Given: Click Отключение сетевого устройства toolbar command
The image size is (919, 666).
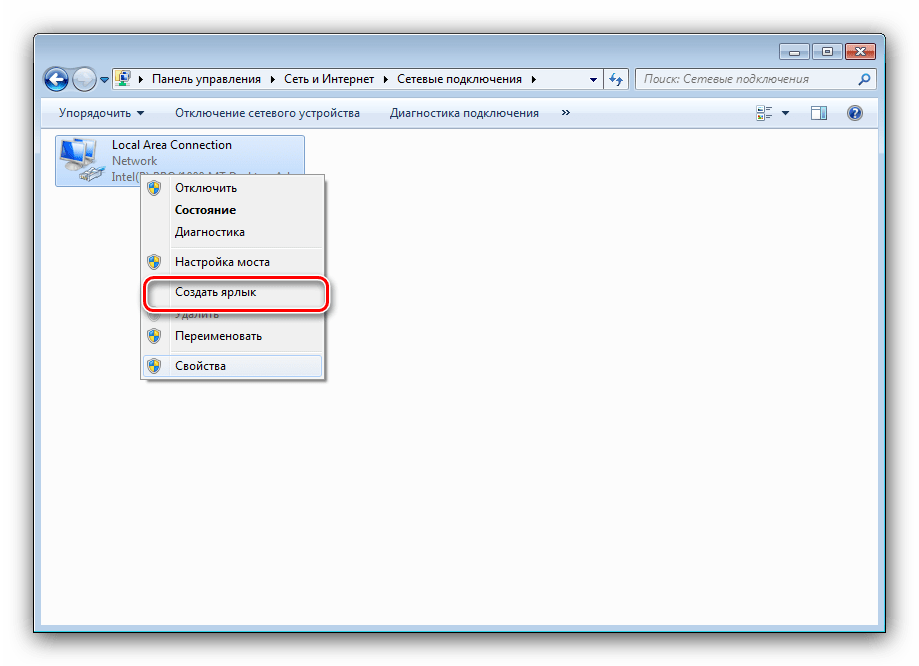Looking at the screenshot, I should click(x=267, y=113).
